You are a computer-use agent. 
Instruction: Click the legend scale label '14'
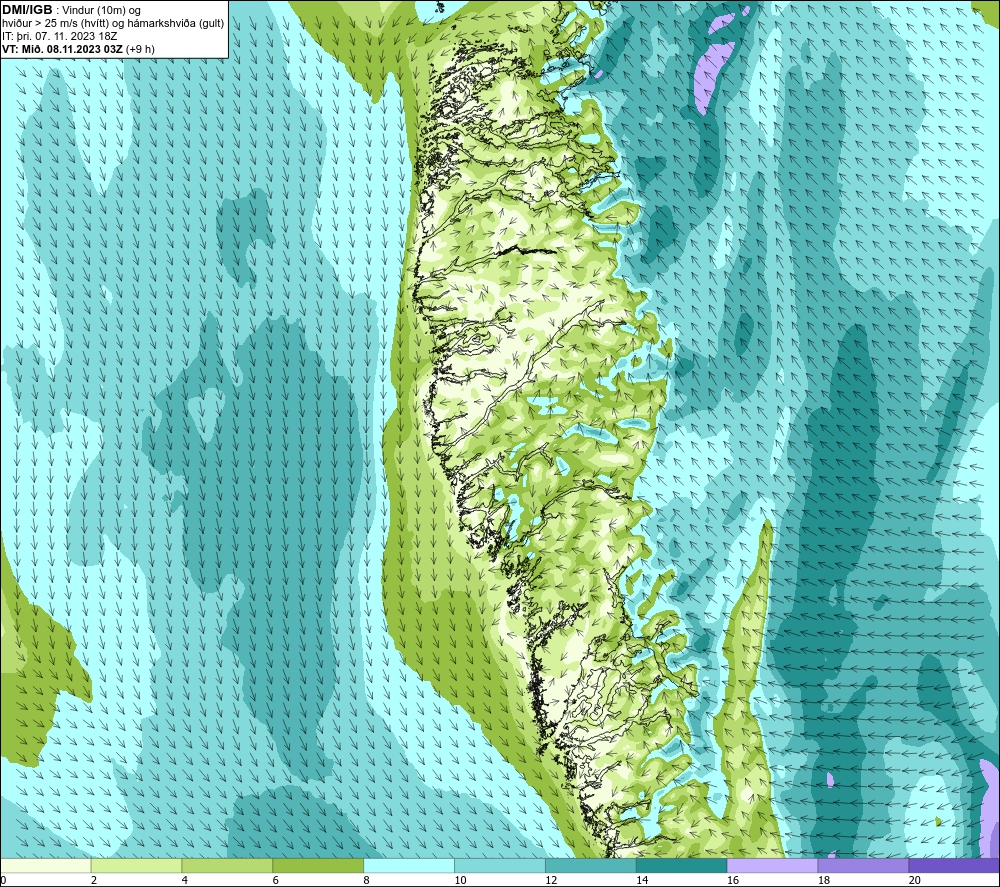[642, 880]
